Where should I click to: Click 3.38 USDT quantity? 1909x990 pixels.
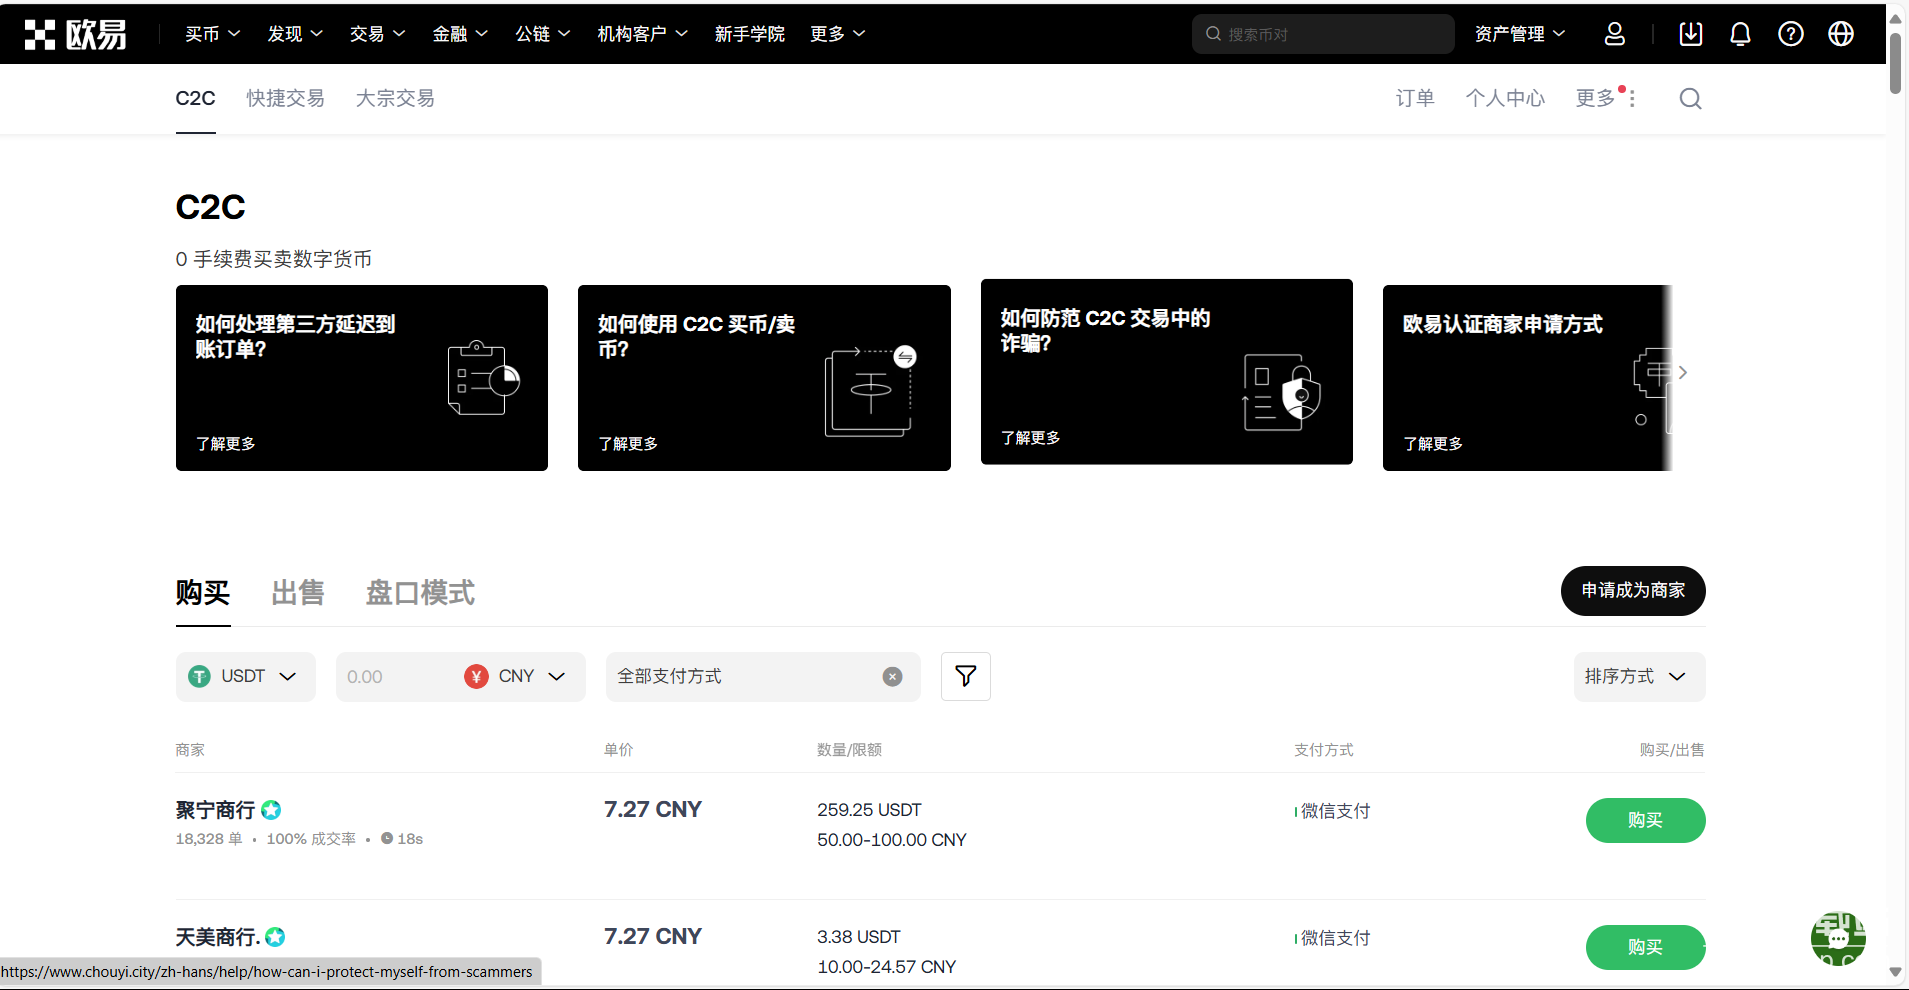tap(859, 937)
